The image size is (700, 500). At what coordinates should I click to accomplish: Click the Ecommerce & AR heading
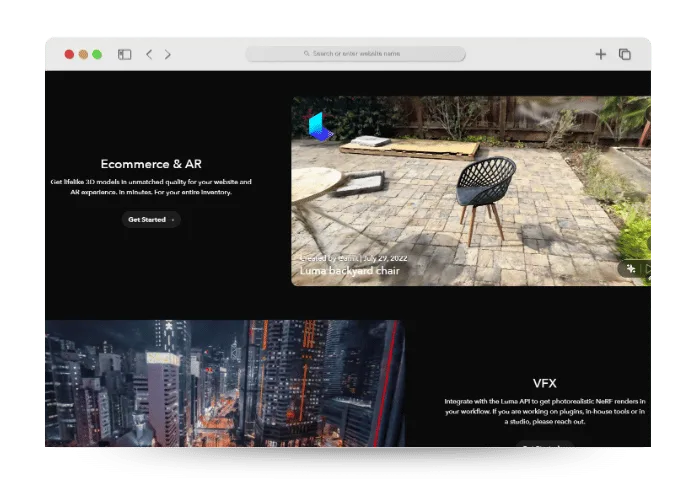pyautogui.click(x=151, y=164)
